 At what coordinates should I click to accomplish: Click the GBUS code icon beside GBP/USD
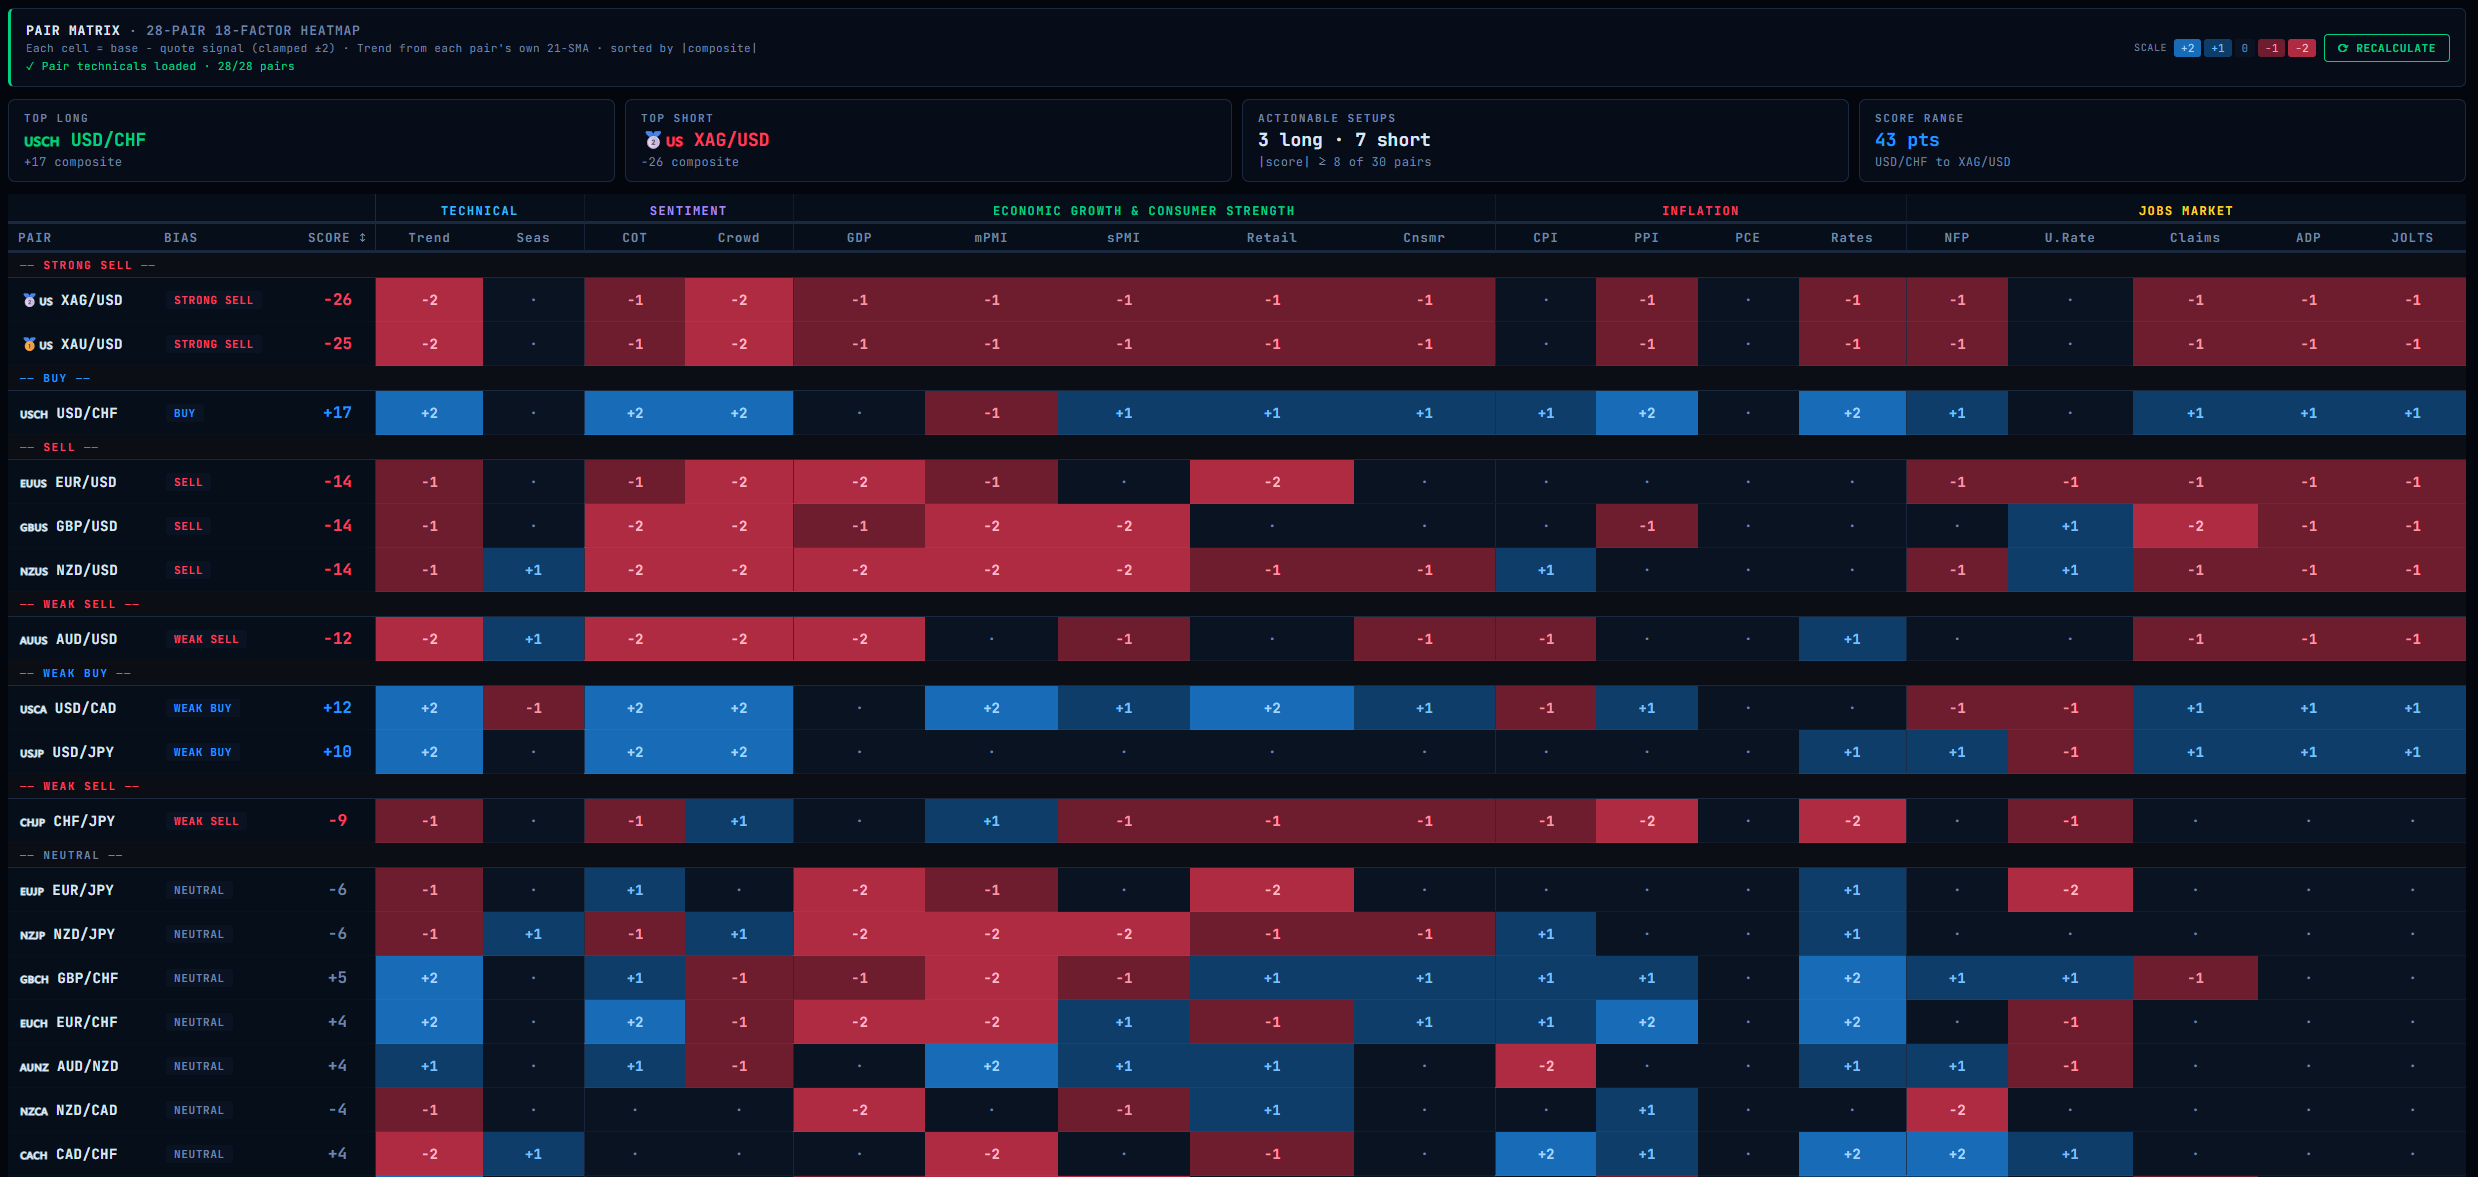[x=34, y=527]
